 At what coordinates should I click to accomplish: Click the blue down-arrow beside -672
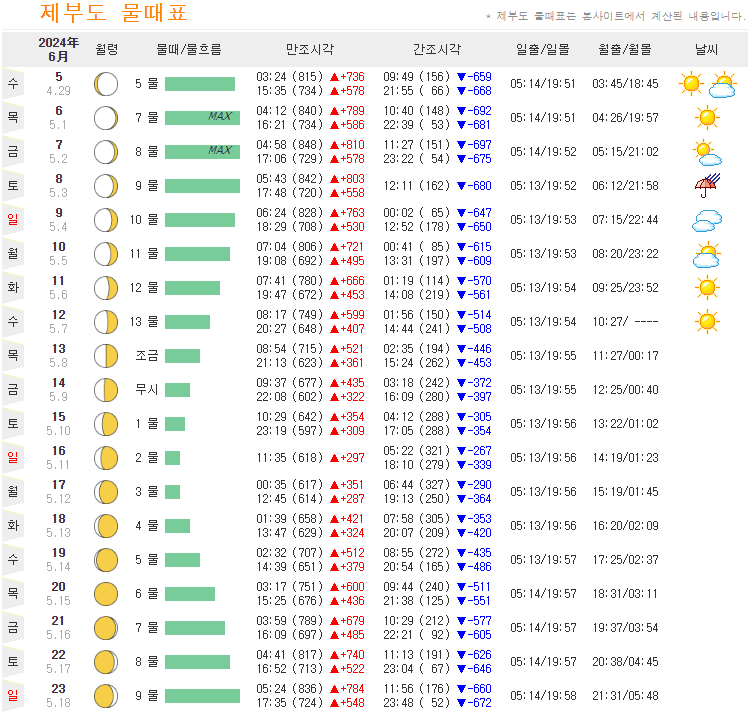tap(461, 703)
